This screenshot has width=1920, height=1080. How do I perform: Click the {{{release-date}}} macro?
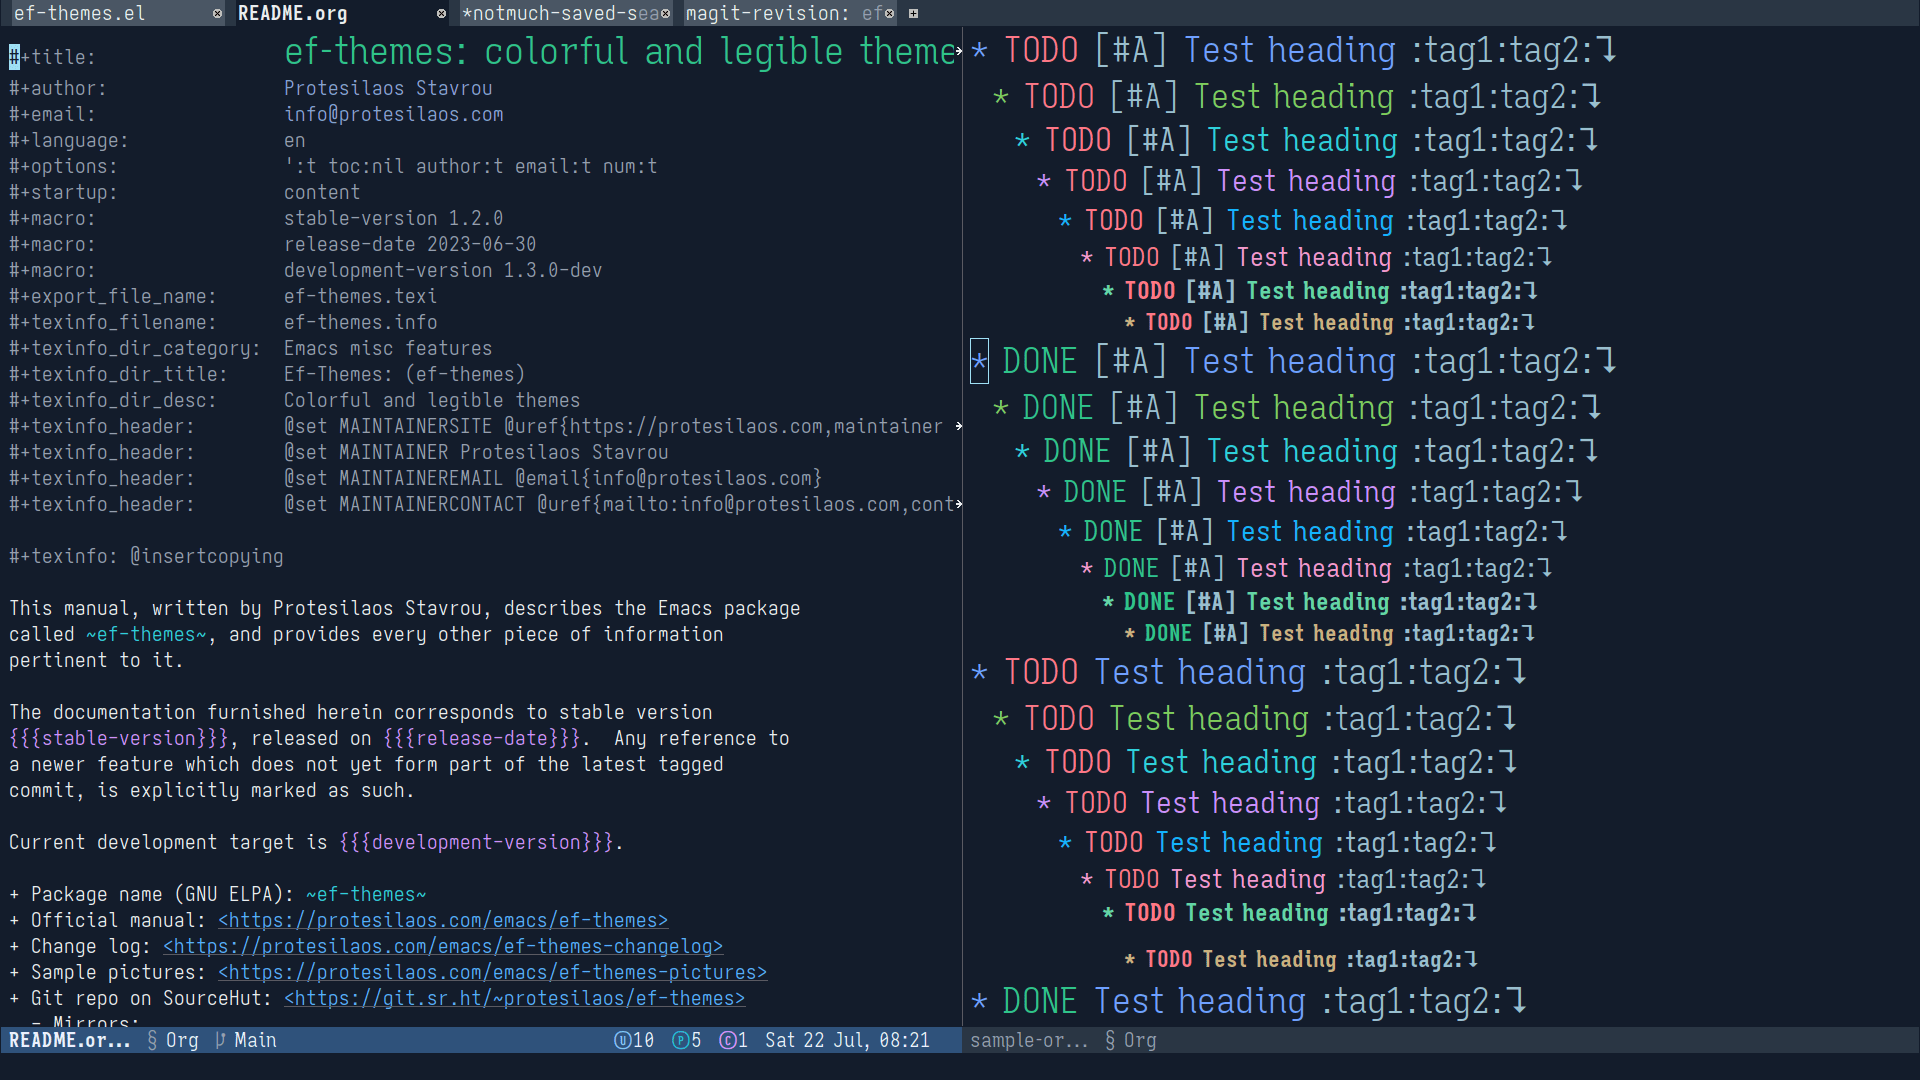[482, 738]
